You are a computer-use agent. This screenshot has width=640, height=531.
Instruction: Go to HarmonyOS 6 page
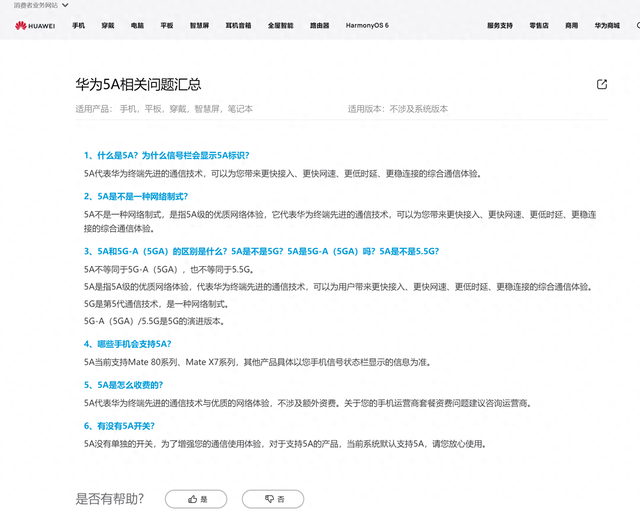[x=367, y=25]
